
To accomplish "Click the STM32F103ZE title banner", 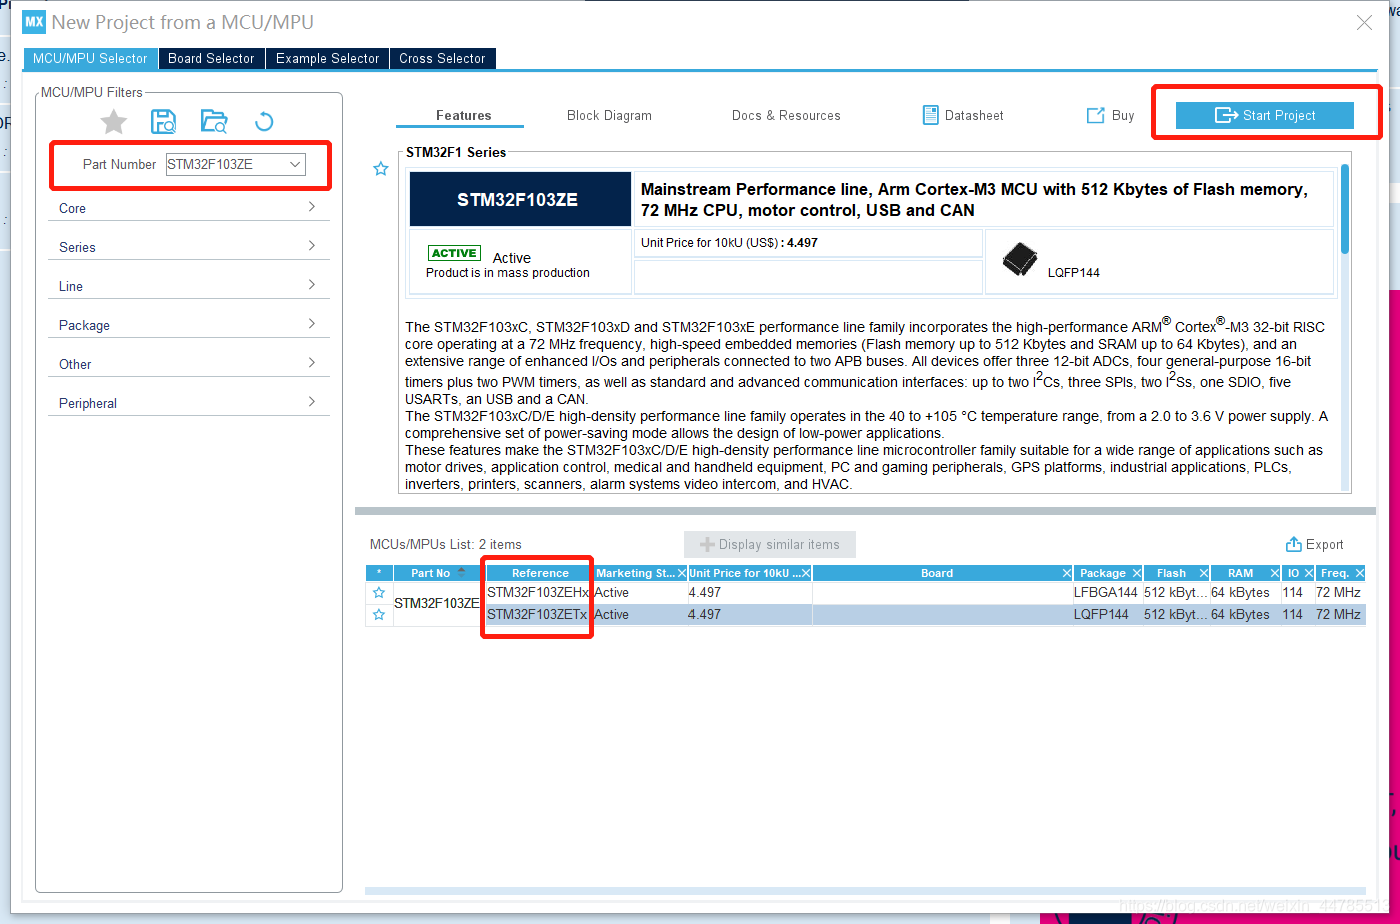I will click(518, 199).
